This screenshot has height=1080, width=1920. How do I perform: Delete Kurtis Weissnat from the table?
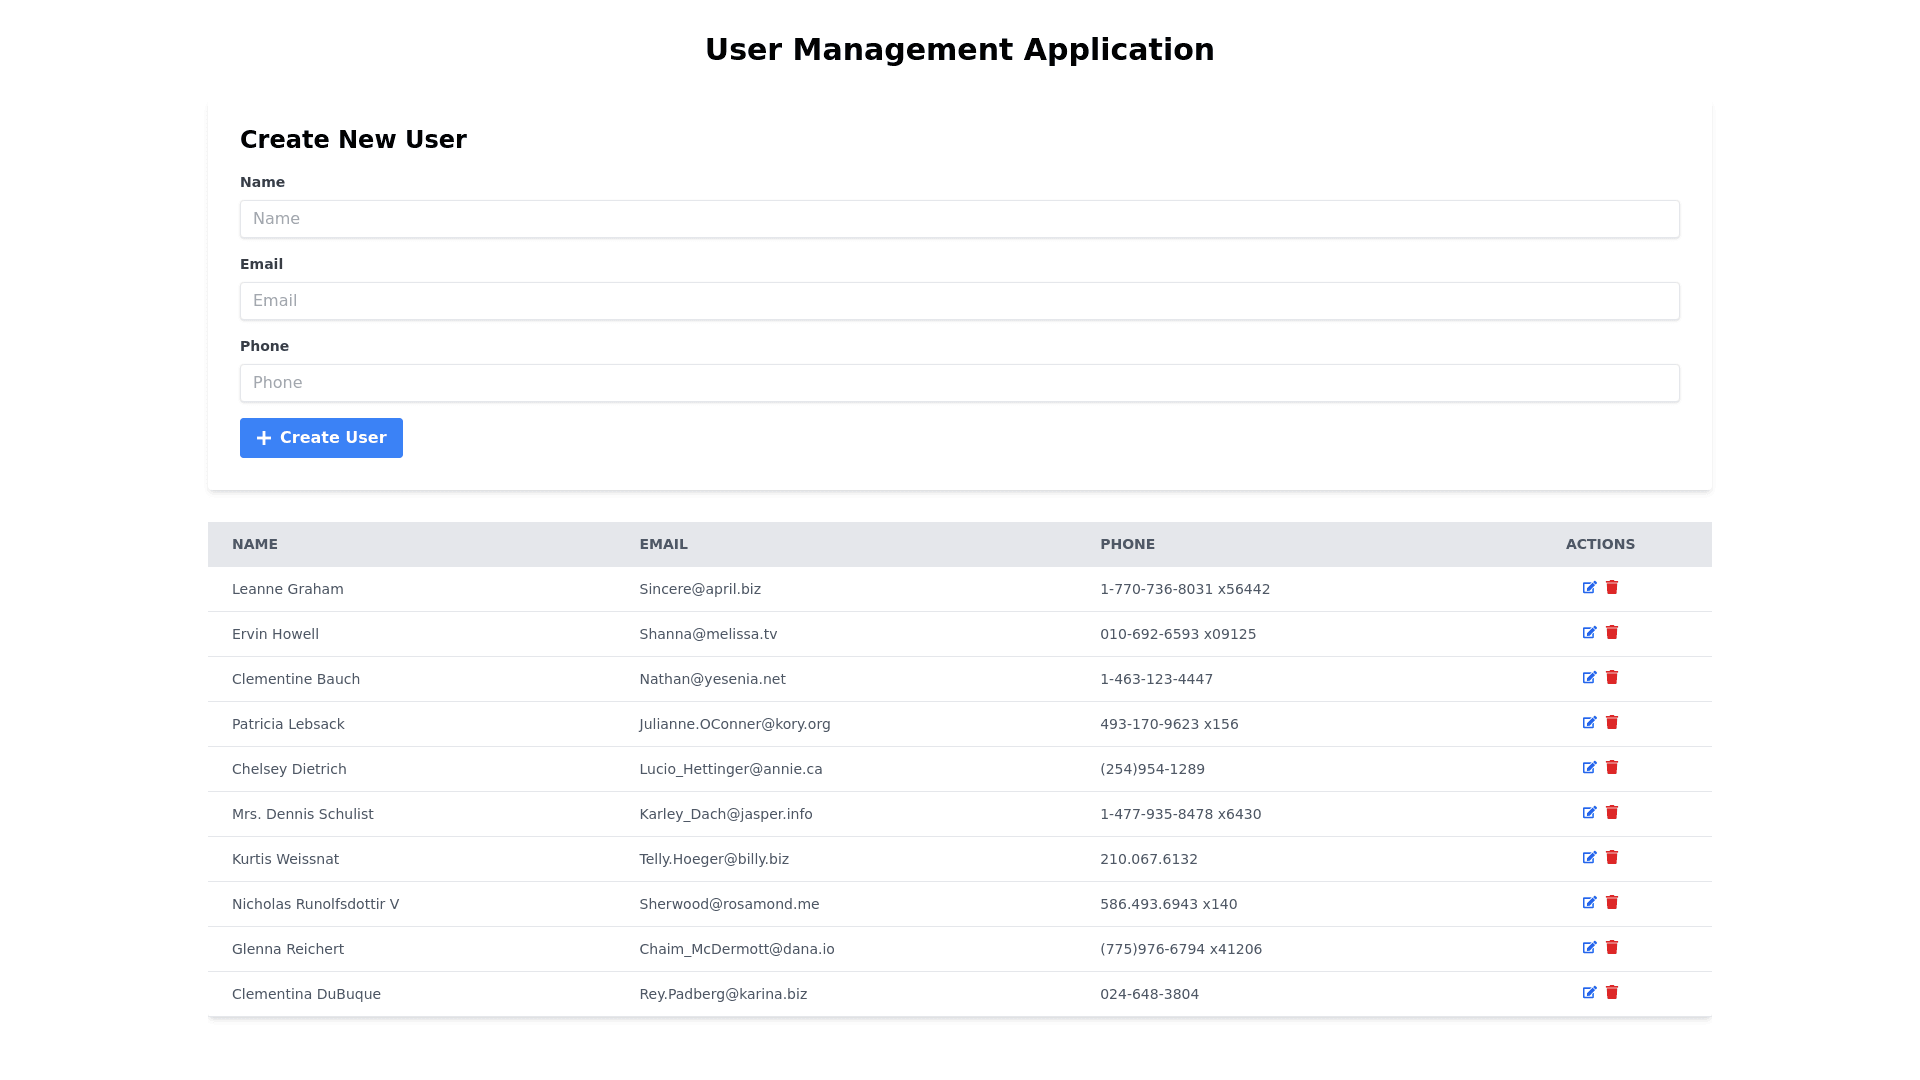[1612, 858]
